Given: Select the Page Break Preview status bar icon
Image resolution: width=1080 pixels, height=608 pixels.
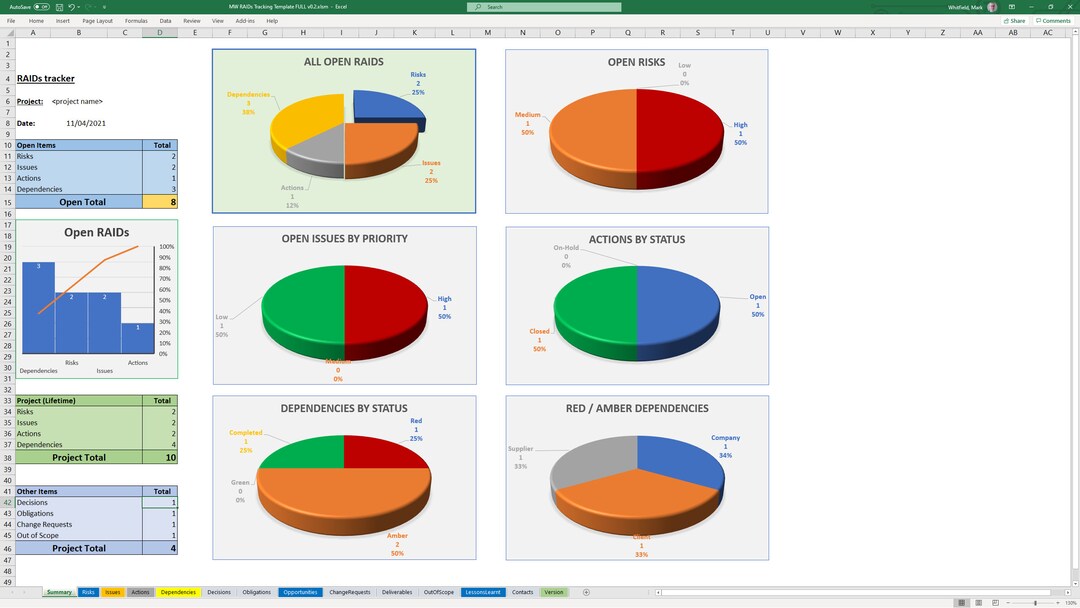Looking at the screenshot, I should 995,602.
